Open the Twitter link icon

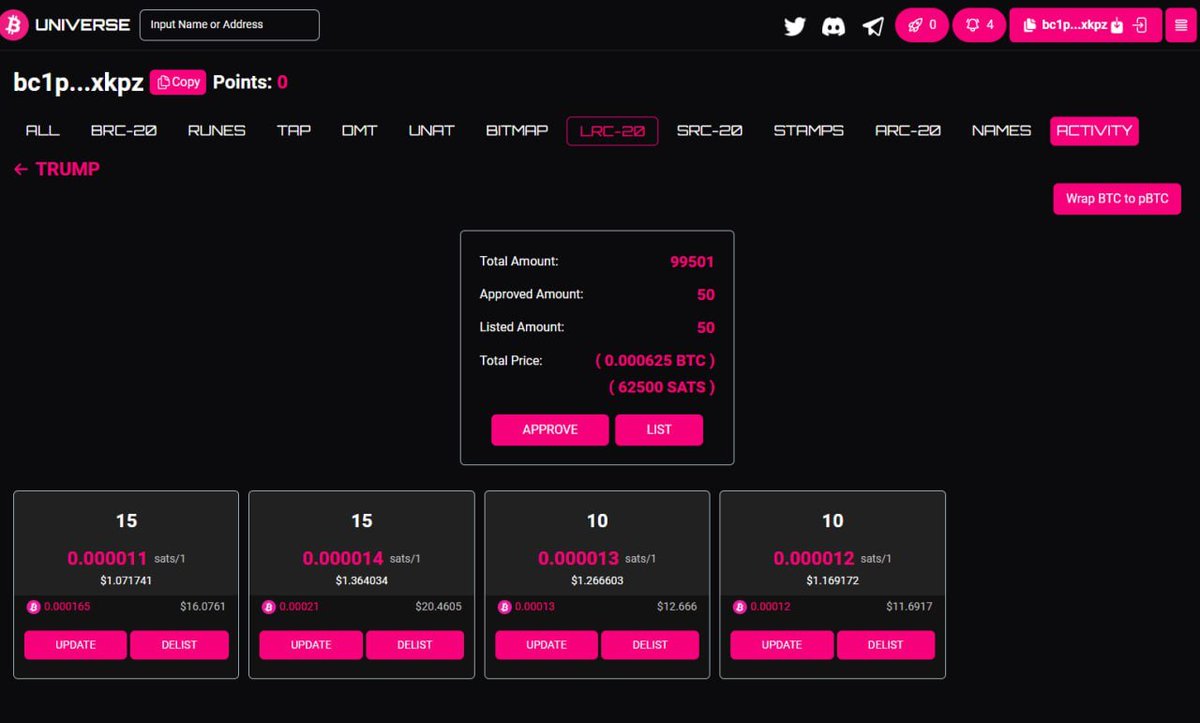coord(795,26)
